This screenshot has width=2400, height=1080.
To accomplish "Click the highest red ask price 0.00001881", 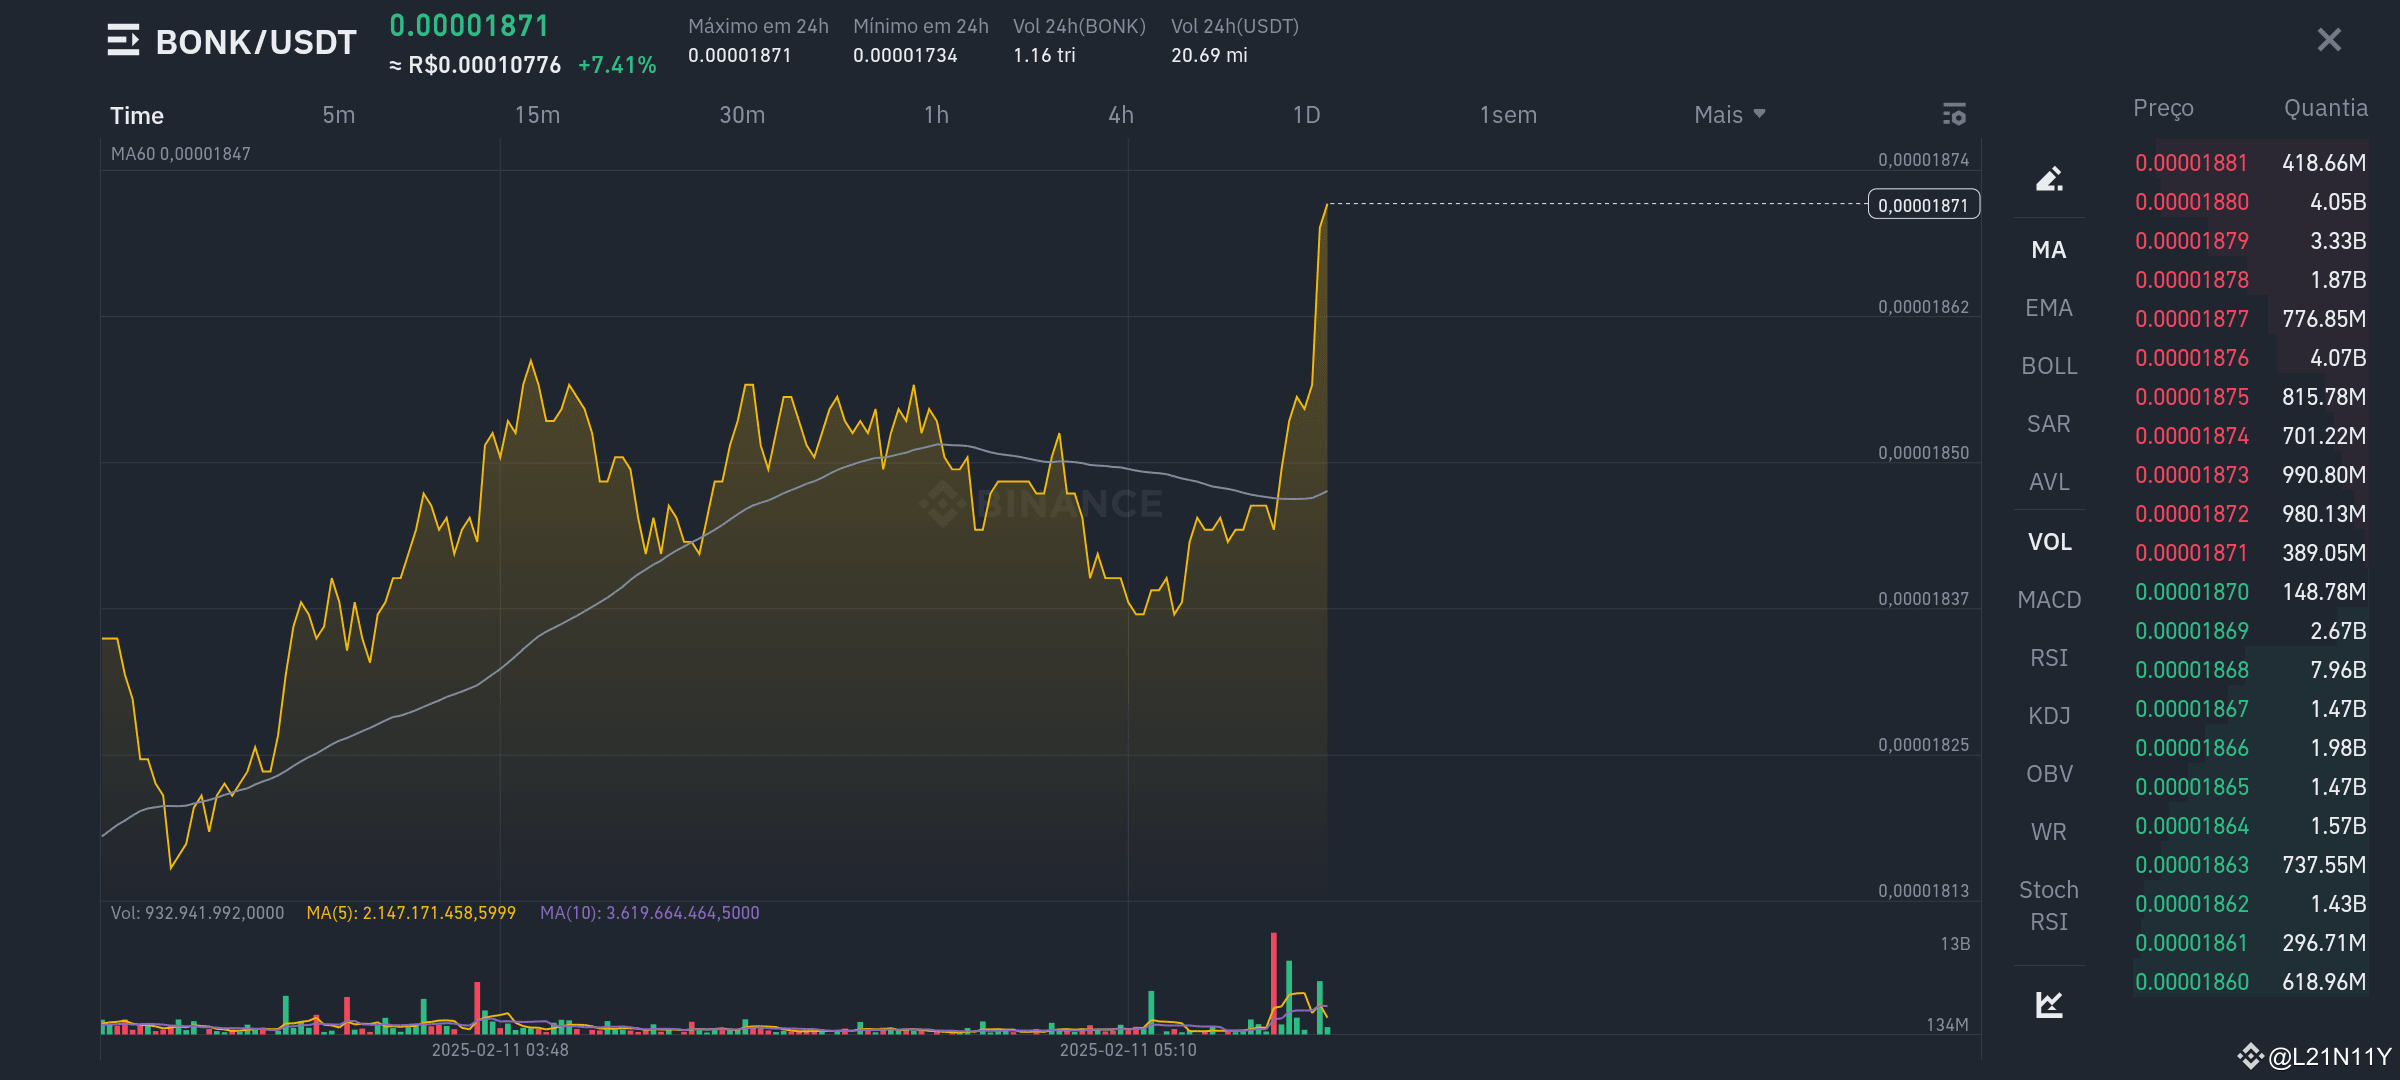I will click(2191, 162).
